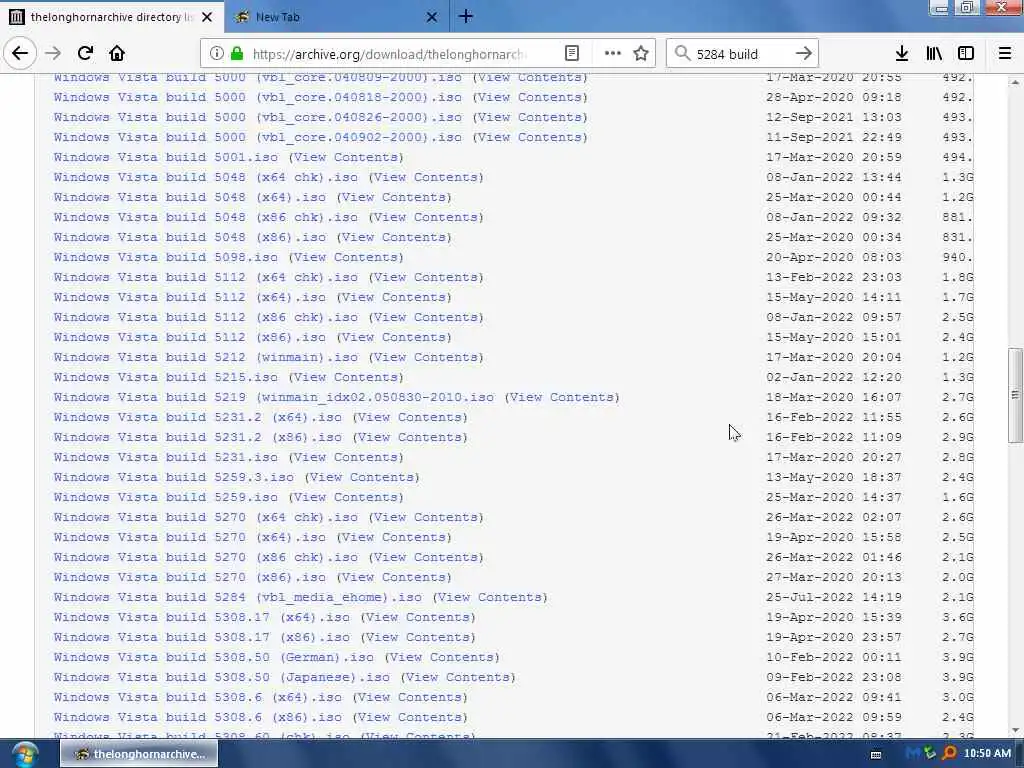Click the keyboard icon in system tray
The height and width of the screenshot is (768, 1024).
click(x=876, y=754)
